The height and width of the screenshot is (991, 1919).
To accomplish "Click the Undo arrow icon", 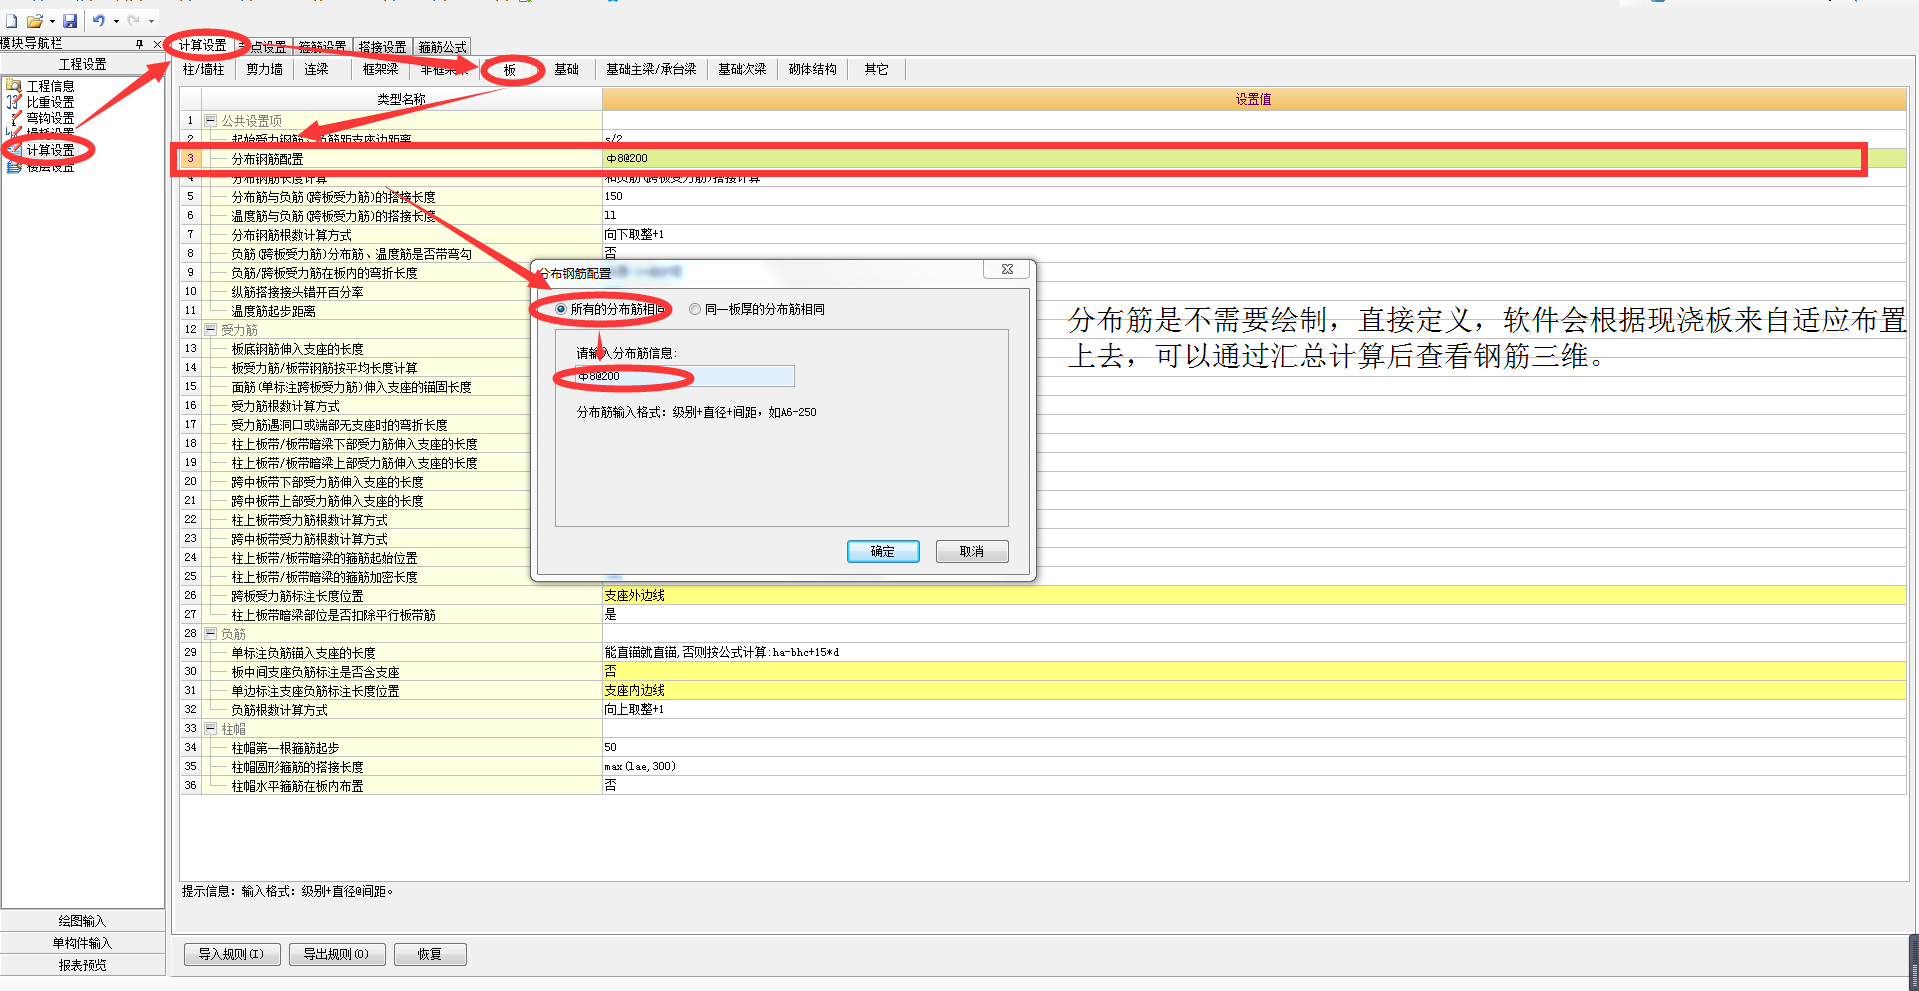I will (x=99, y=20).
